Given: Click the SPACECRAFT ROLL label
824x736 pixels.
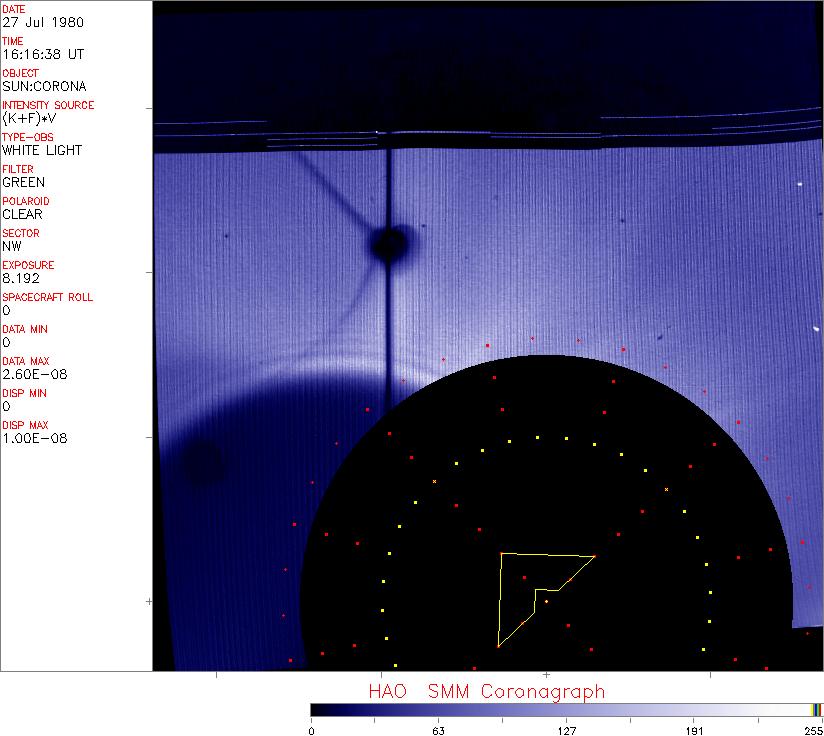Looking at the screenshot, I should [x=48, y=297].
